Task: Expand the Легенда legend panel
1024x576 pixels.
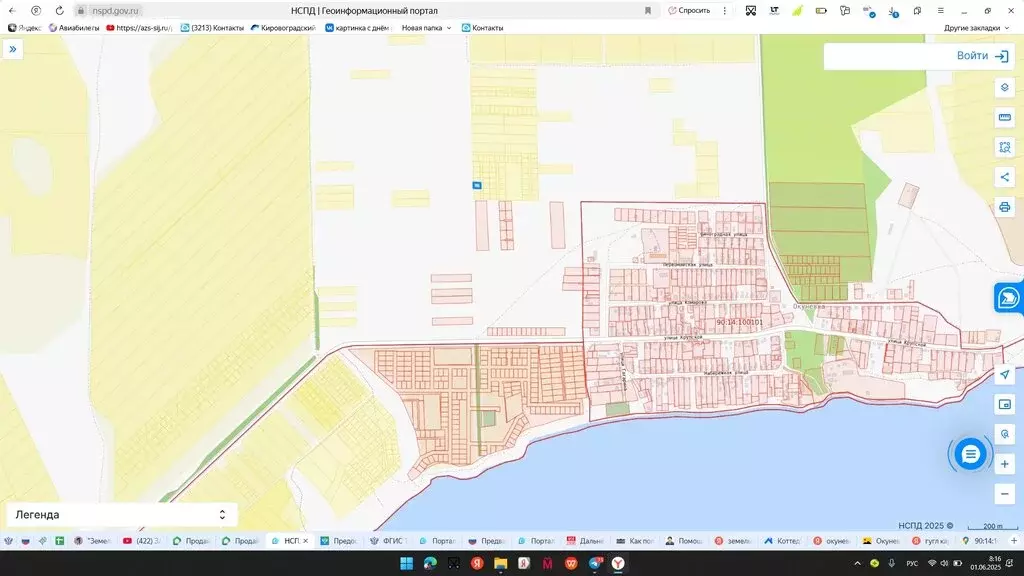Action: coord(121,515)
